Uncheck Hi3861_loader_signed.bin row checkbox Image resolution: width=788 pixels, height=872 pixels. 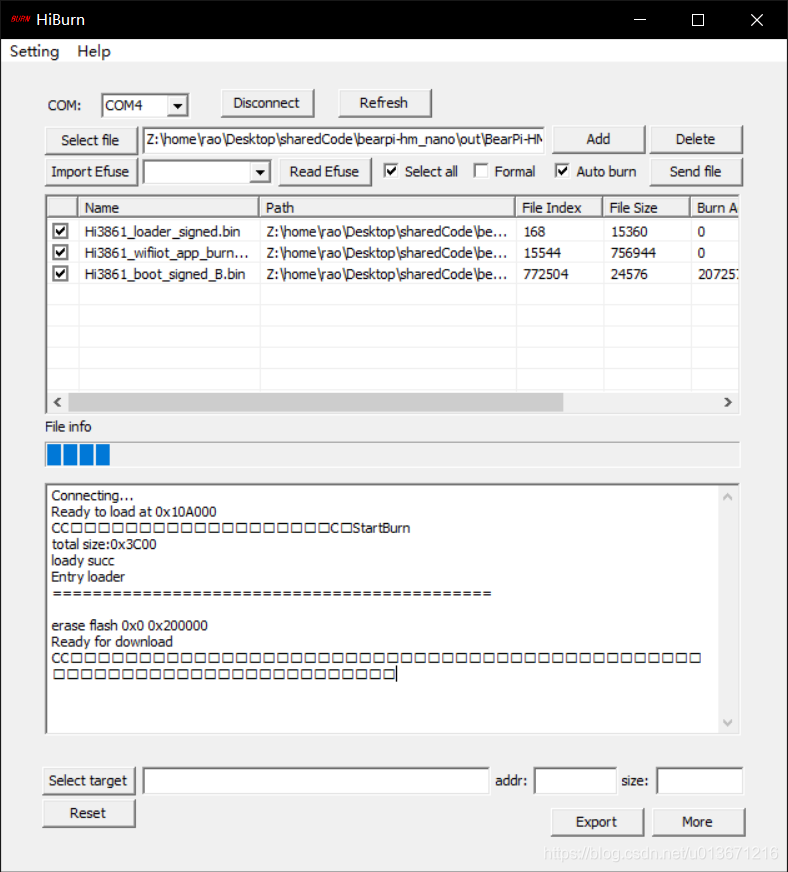(x=61, y=231)
